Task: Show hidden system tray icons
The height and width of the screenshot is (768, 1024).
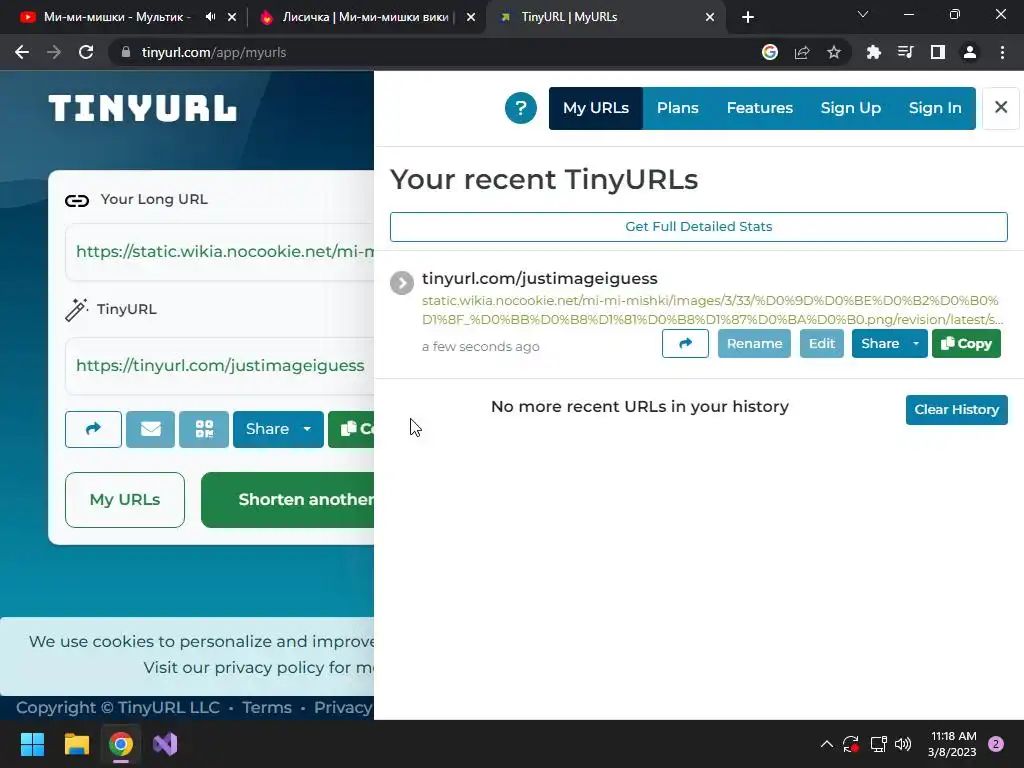Action: coord(826,744)
